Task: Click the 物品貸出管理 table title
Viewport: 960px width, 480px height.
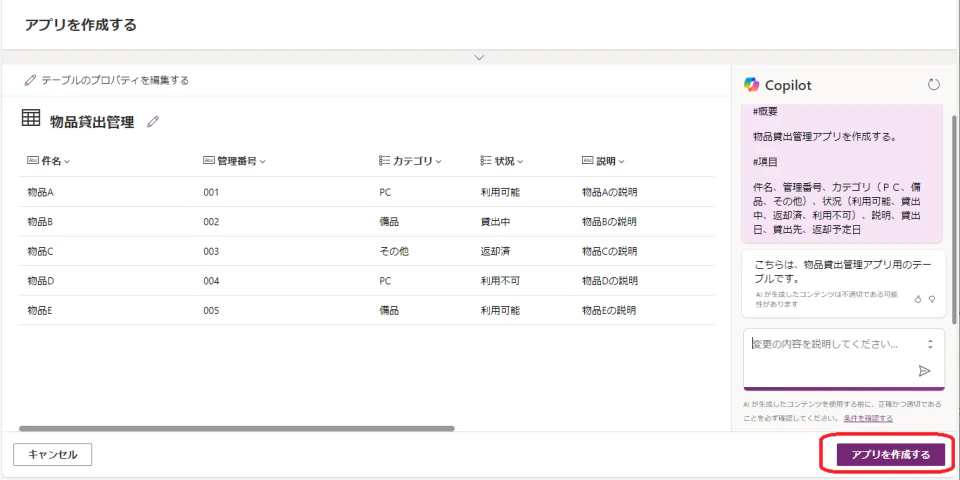Action: click(92, 122)
